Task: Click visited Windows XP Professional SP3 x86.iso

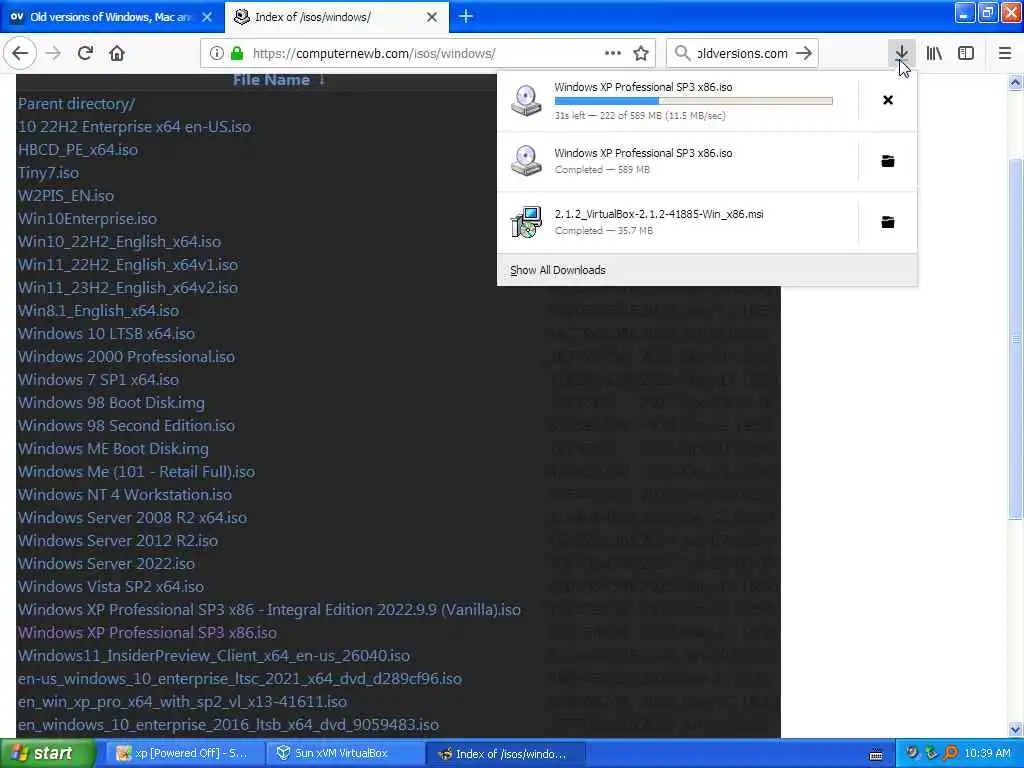Action: click(148, 633)
